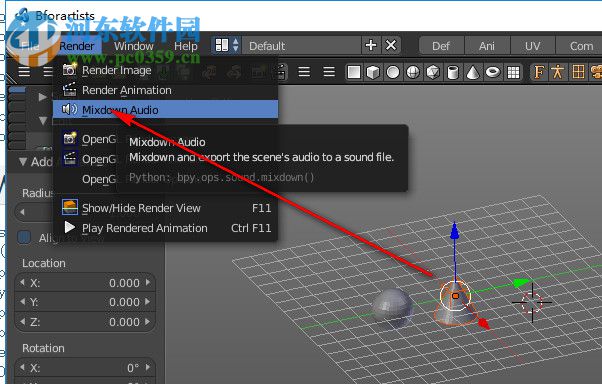Switch to the Ani layout tab
The width and height of the screenshot is (602, 384).
487,46
